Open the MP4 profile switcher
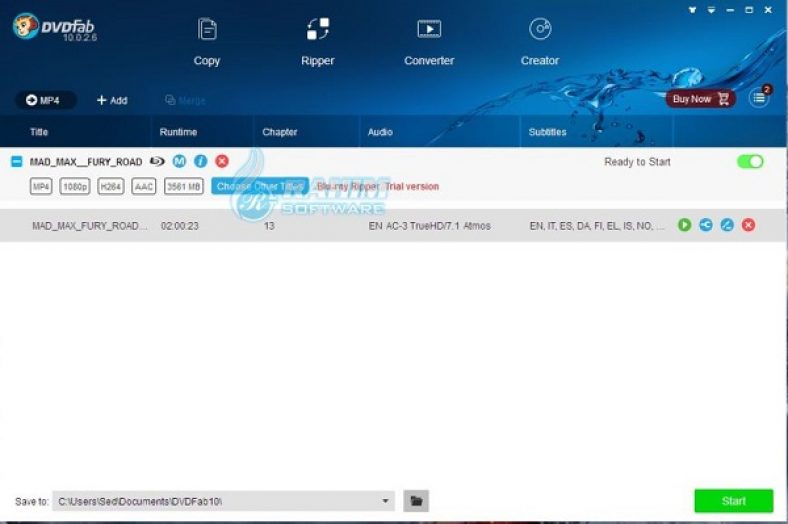 pyautogui.click(x=46, y=100)
